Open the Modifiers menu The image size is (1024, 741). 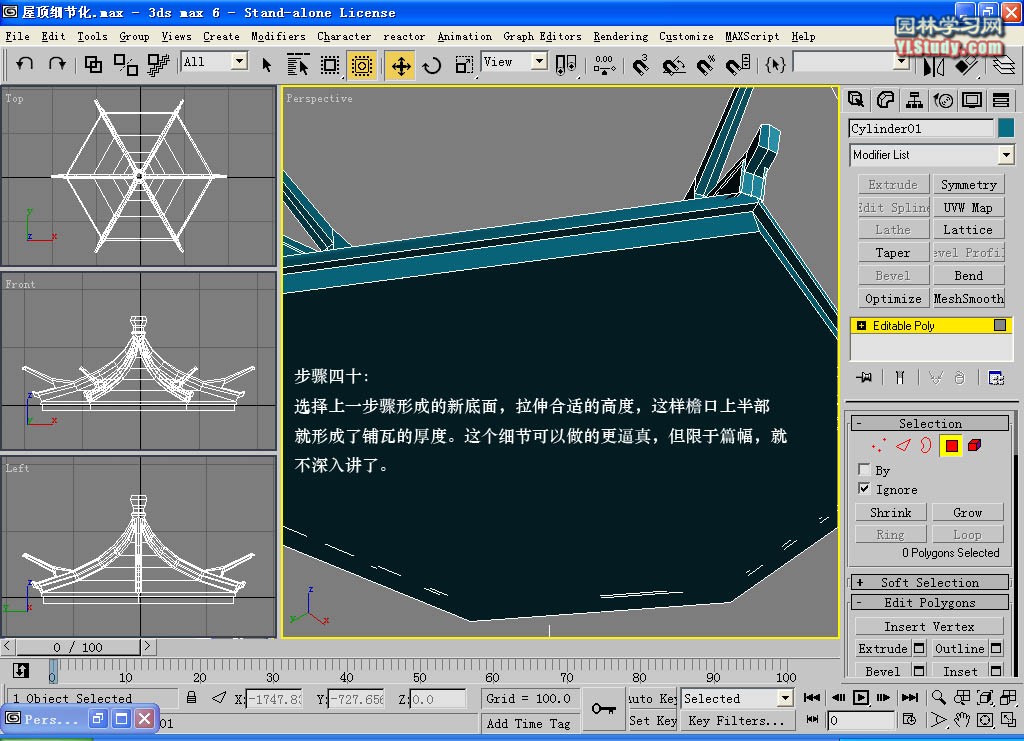pyautogui.click(x=278, y=37)
